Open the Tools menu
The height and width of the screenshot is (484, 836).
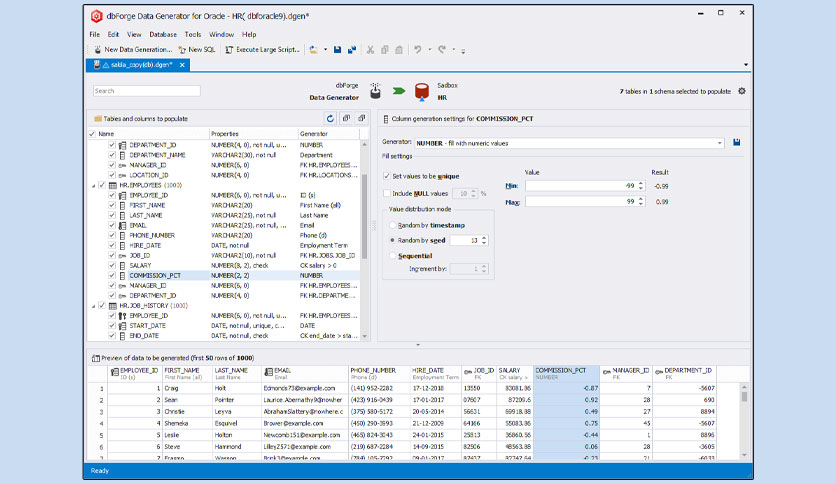(x=192, y=34)
